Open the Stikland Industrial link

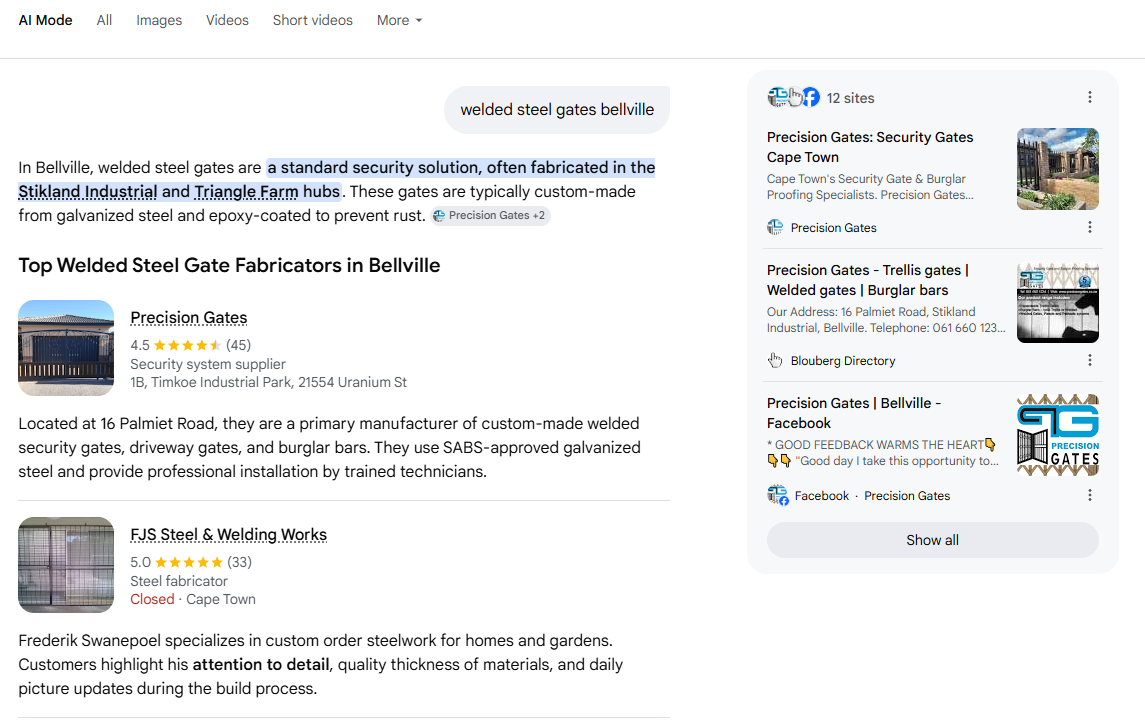[x=88, y=192]
